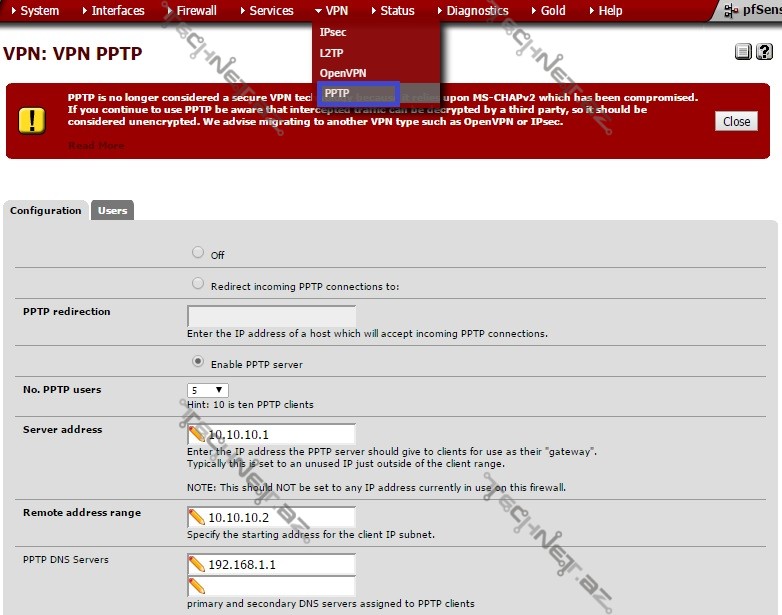Click pencil icon in primary DNS field
The image size is (782, 615).
pyautogui.click(x=197, y=564)
